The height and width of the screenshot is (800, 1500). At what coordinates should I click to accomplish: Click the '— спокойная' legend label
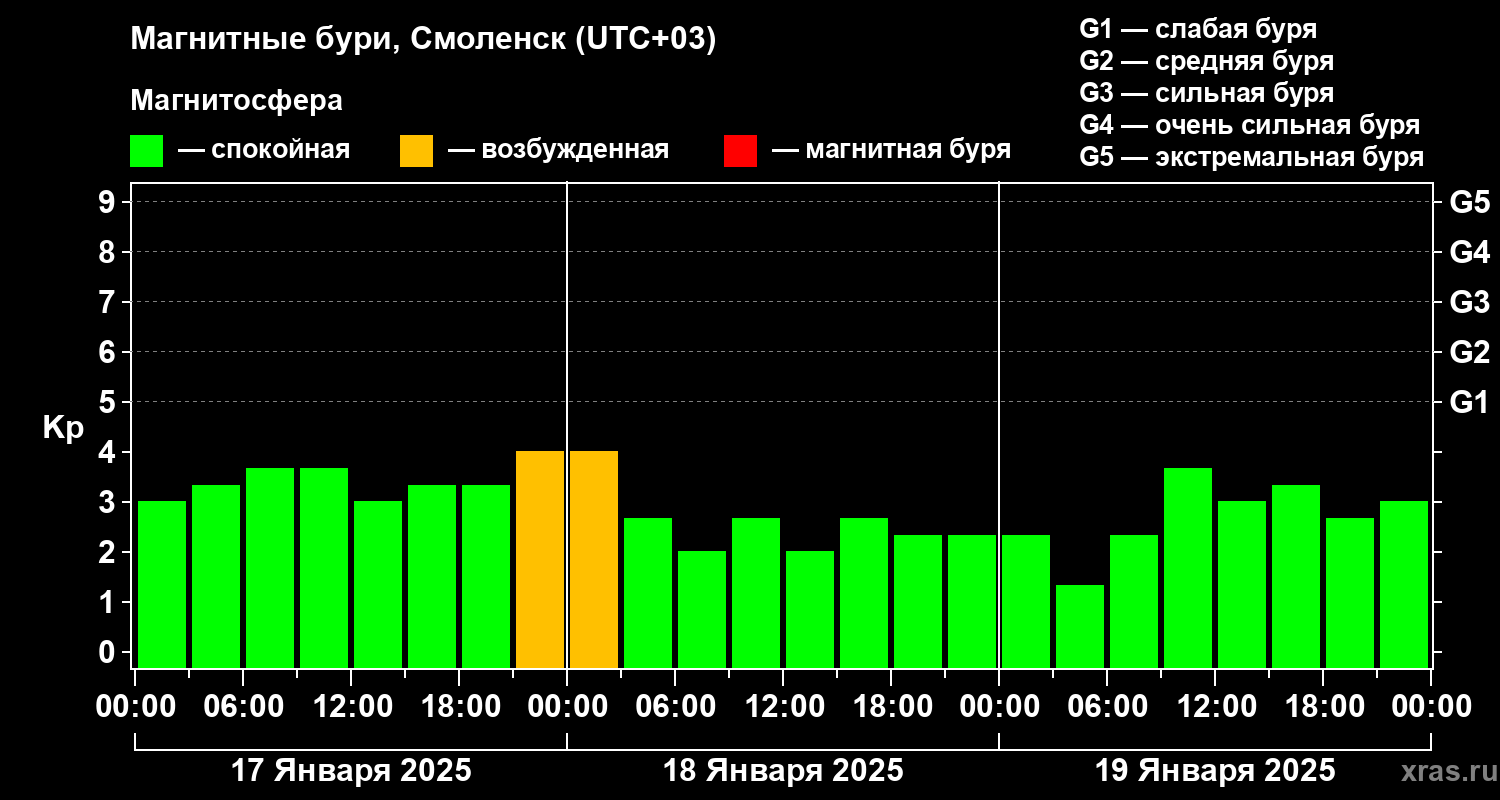(264, 150)
